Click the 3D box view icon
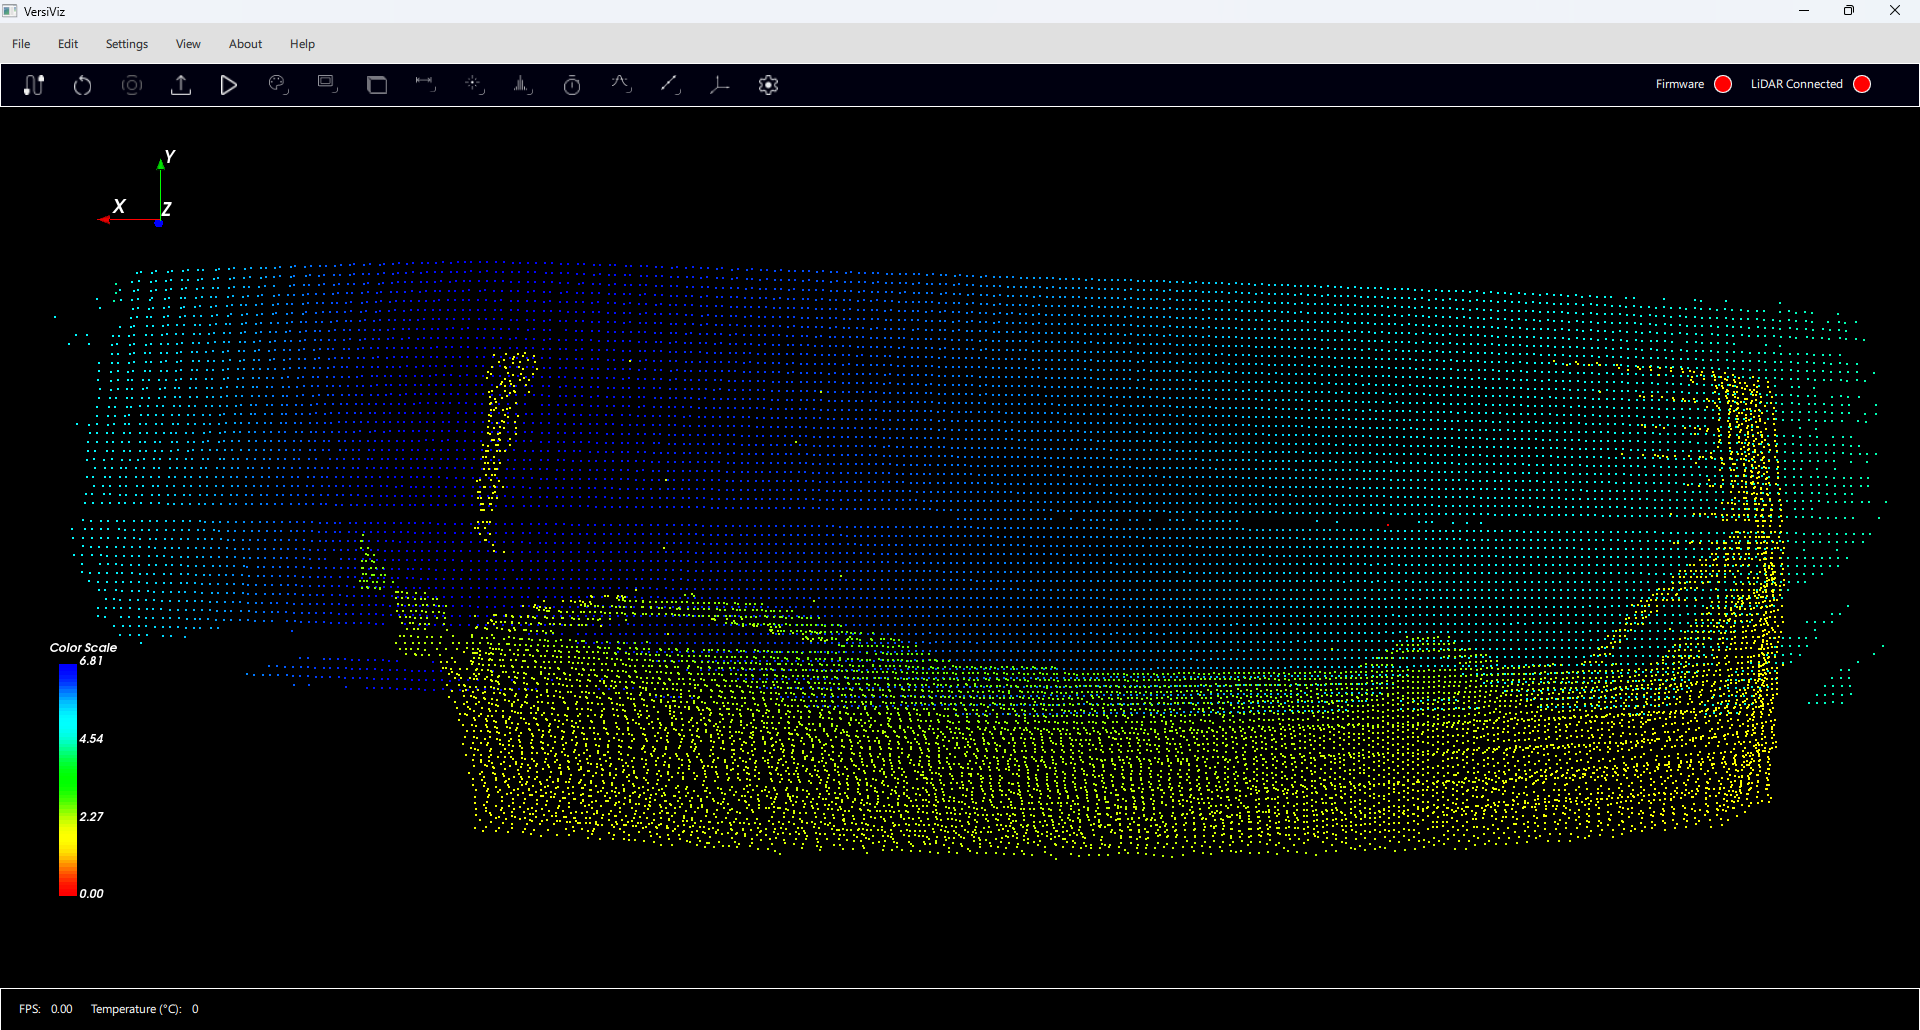 [x=377, y=85]
